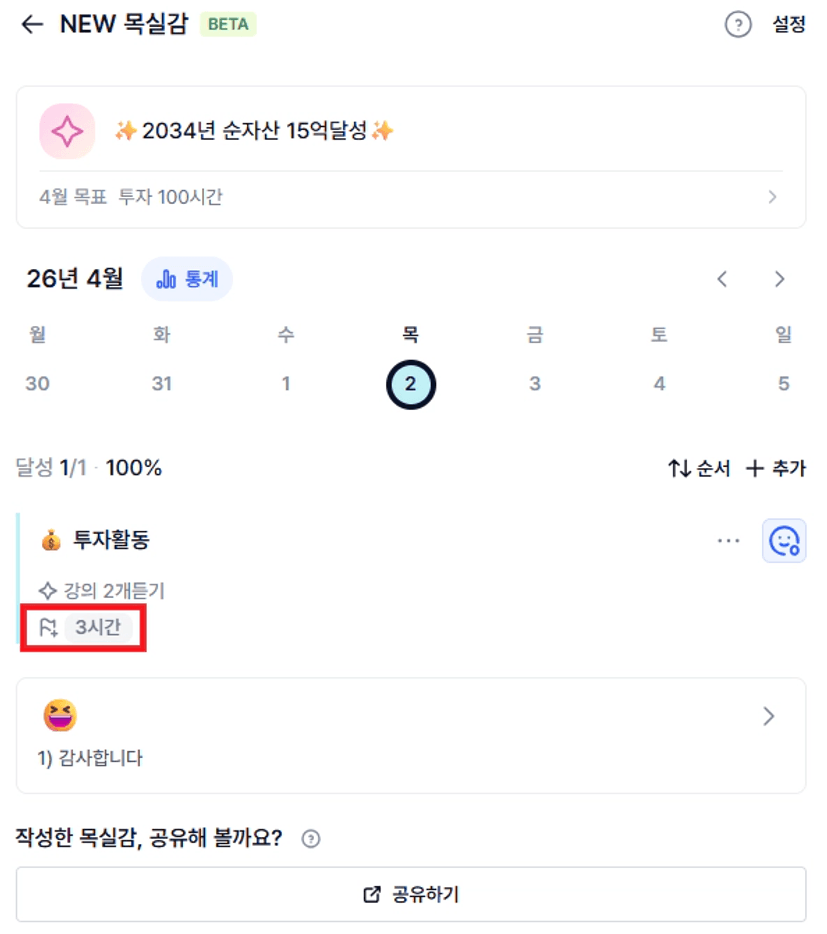Select Wednesday the 1st in calendar
The image size is (827, 934).
click(x=286, y=384)
